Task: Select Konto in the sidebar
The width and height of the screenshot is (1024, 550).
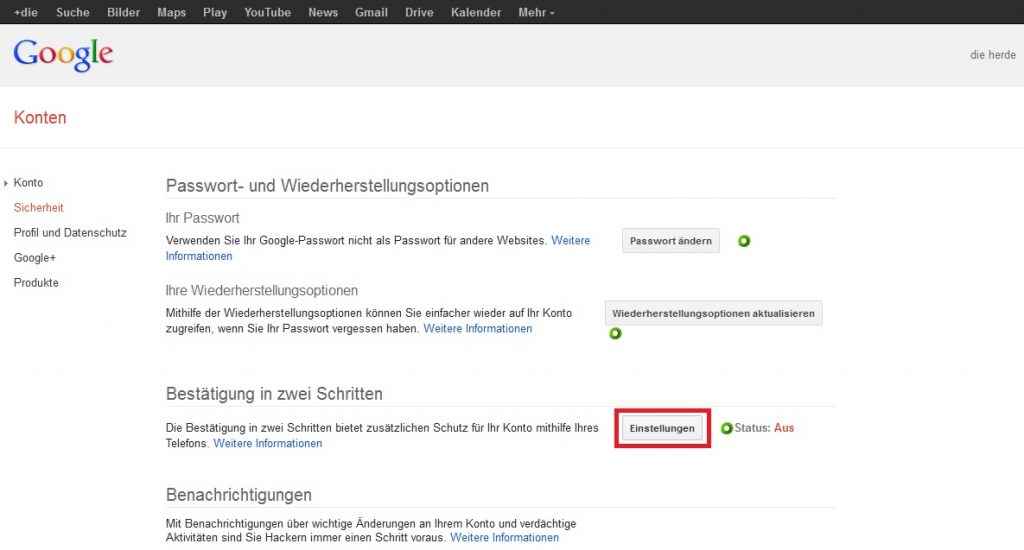Action: [28, 183]
